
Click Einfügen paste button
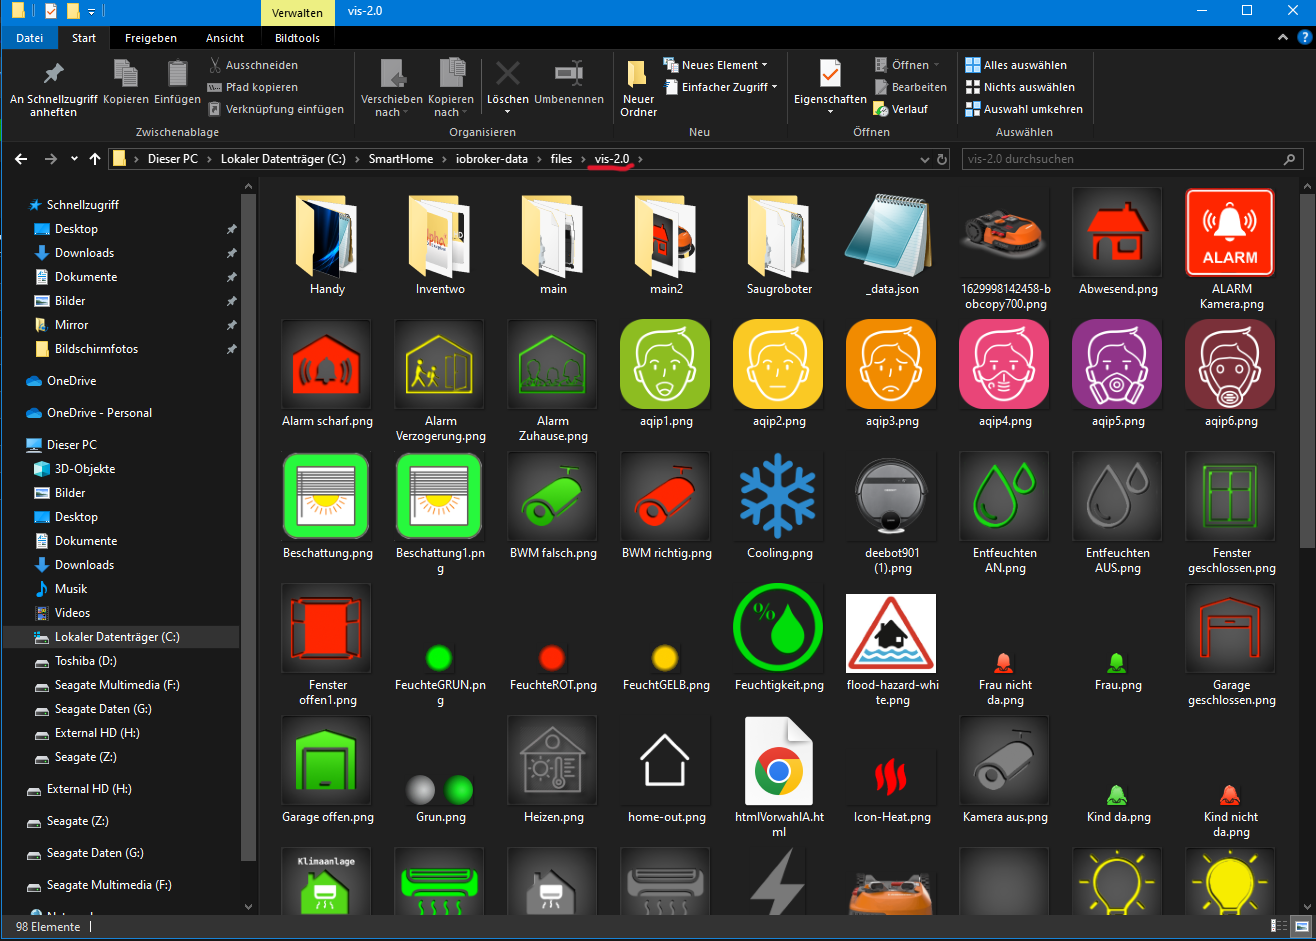[178, 82]
